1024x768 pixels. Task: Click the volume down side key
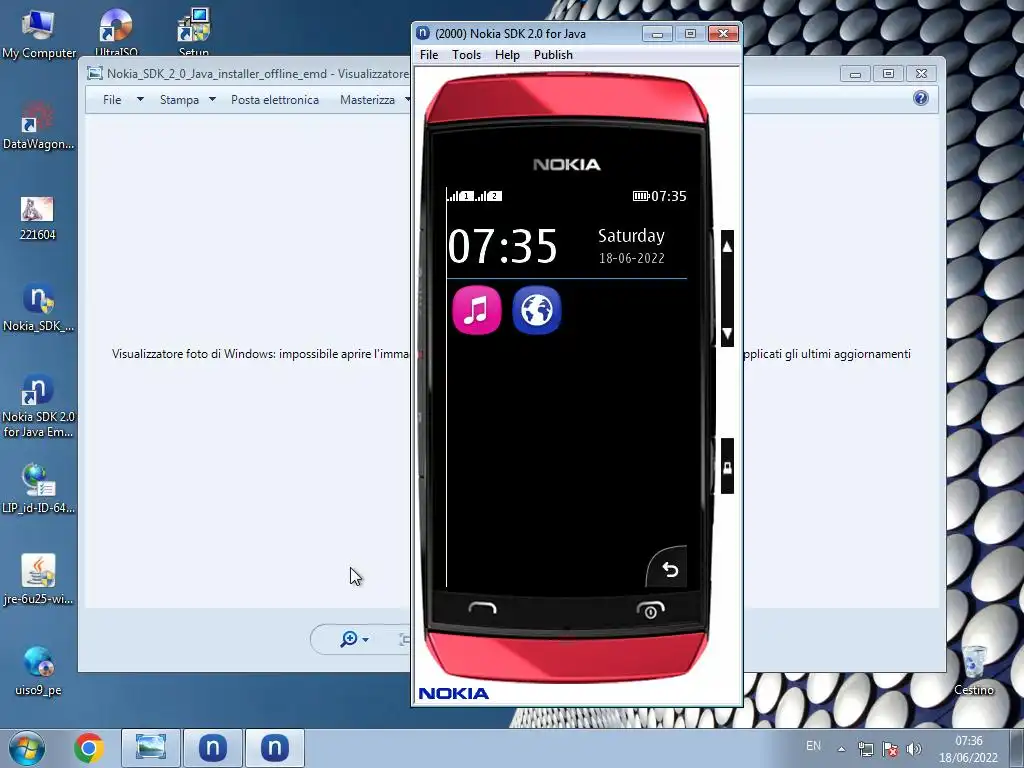[x=727, y=334]
